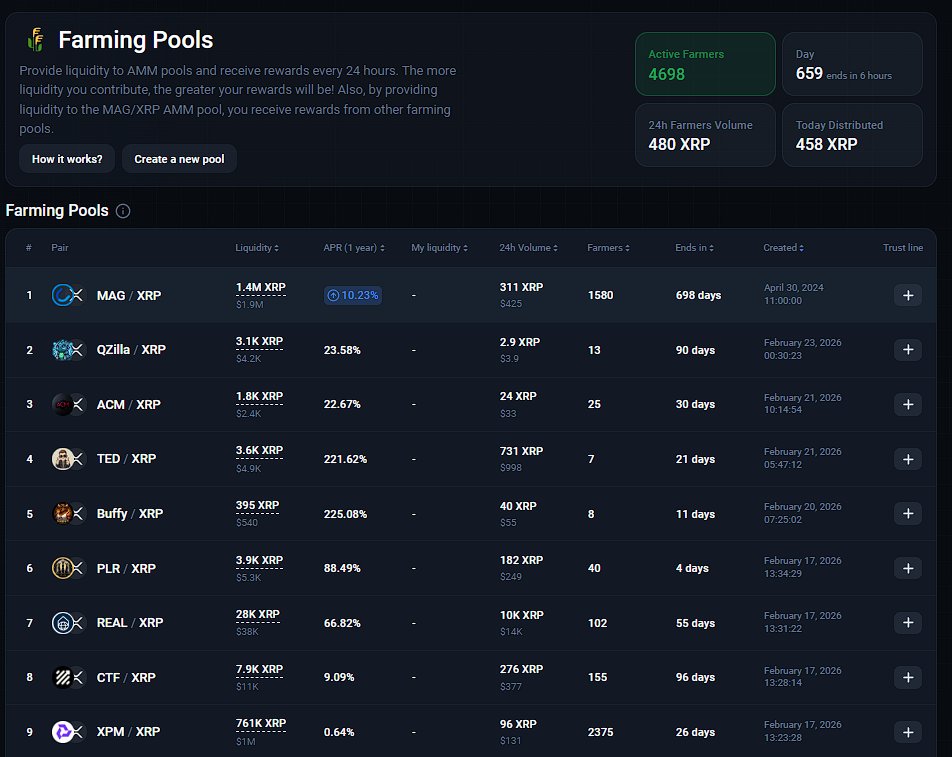Click info icon beside Farming Pools heading
Image resolution: width=952 pixels, height=757 pixels.
click(123, 211)
